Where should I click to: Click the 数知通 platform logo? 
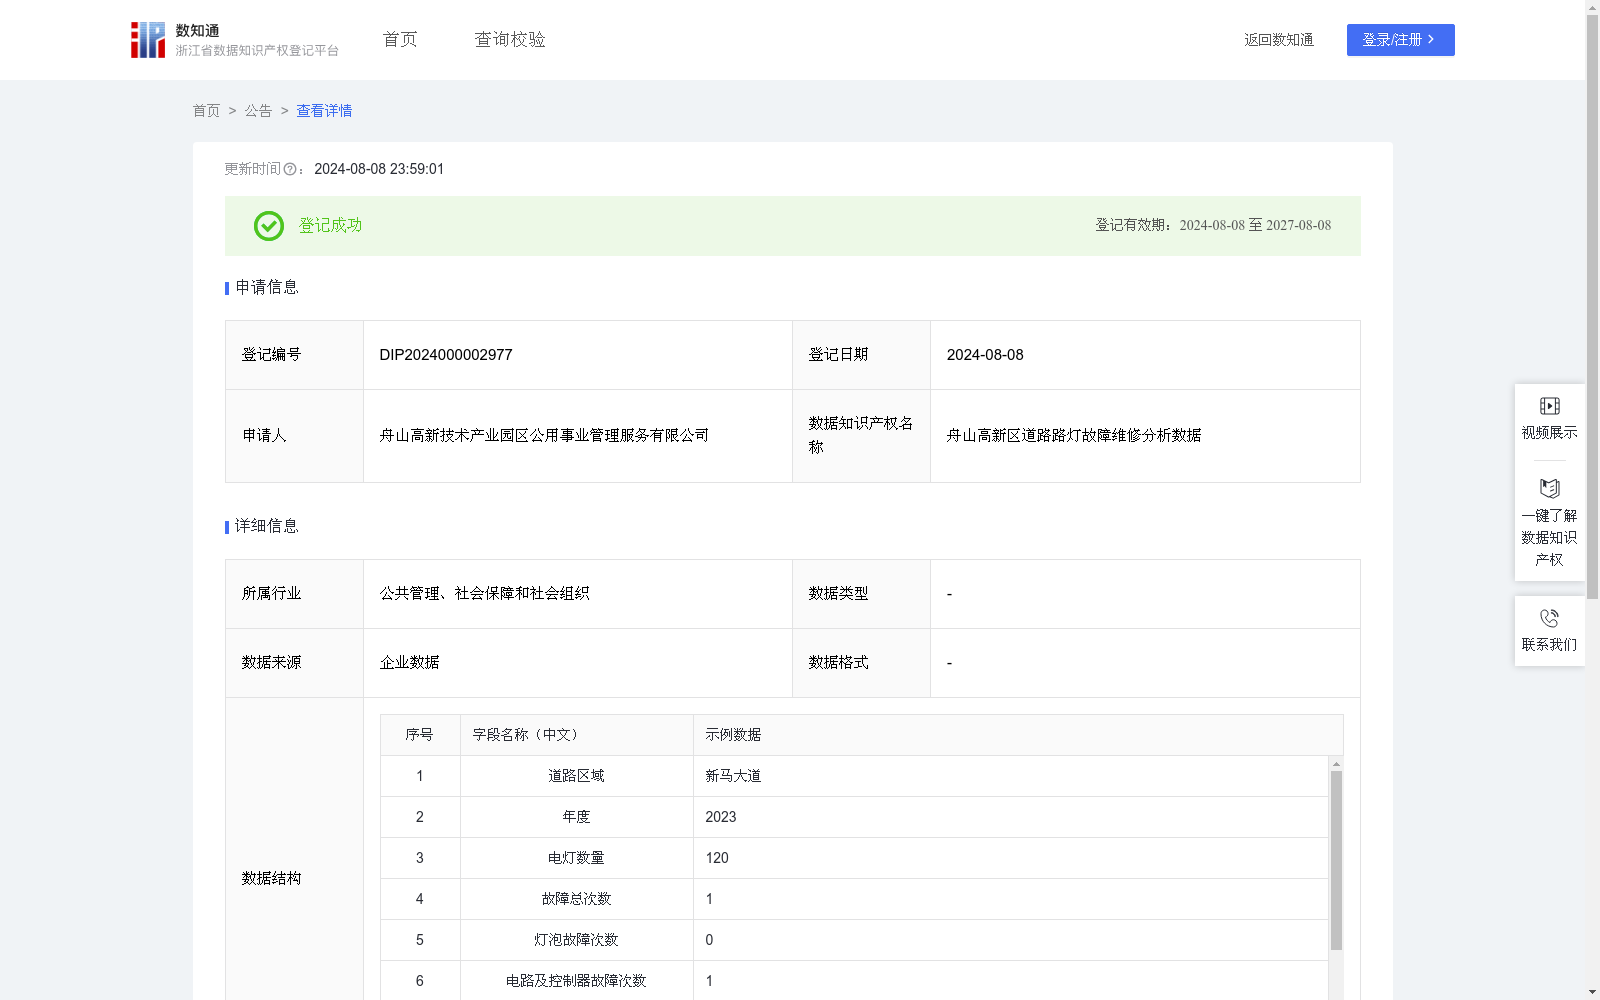[234, 40]
